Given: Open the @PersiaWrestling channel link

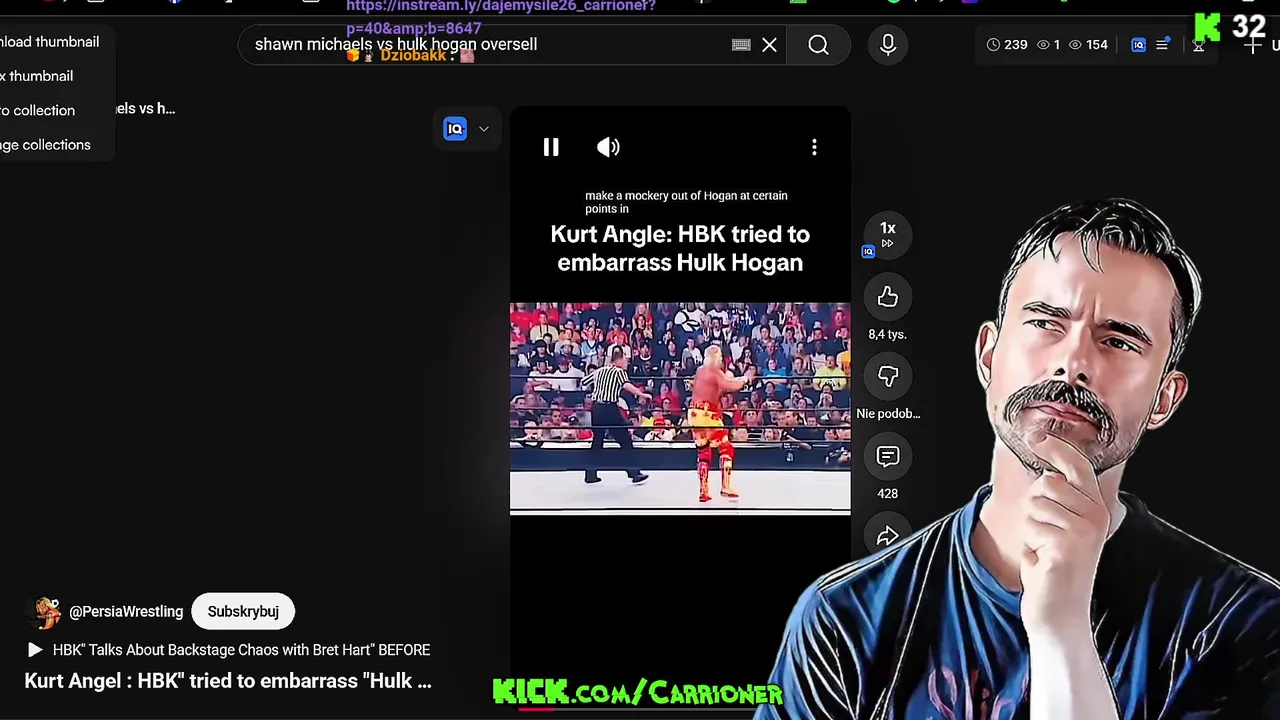Looking at the screenshot, I should coord(126,612).
